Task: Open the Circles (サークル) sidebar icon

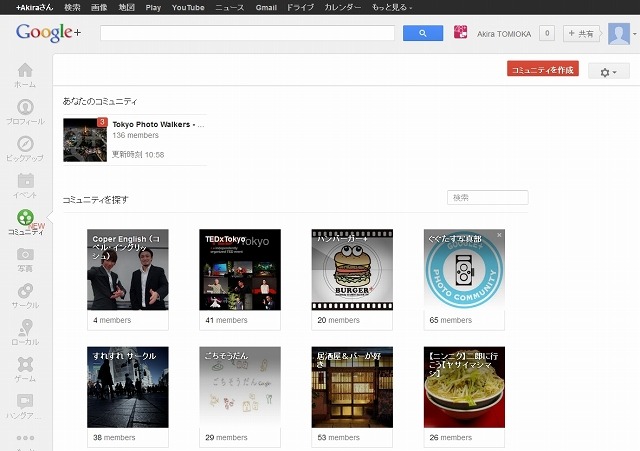Action: tap(25, 291)
